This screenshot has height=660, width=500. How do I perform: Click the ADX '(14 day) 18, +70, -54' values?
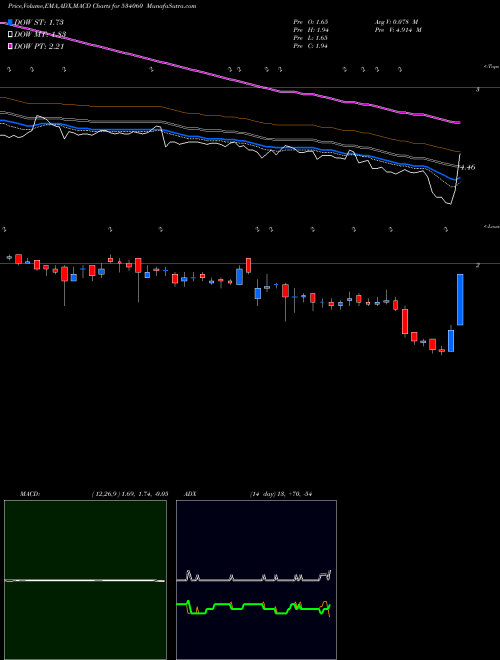tap(280, 494)
